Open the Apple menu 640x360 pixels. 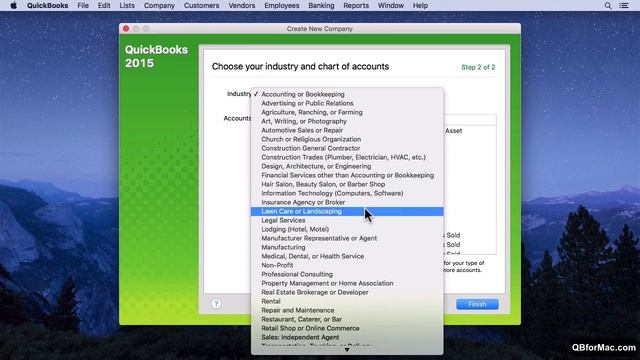tap(13, 6)
